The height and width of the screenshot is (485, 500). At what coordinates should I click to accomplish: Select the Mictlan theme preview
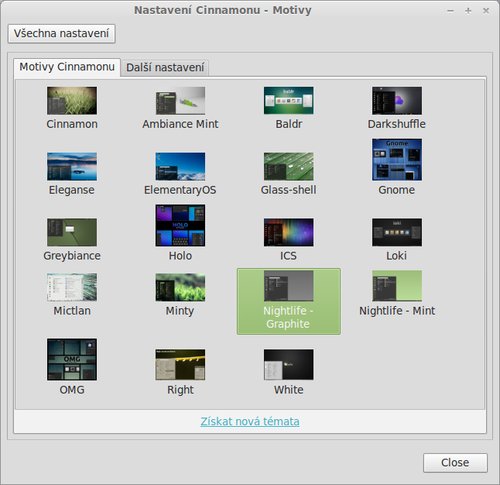(x=72, y=287)
